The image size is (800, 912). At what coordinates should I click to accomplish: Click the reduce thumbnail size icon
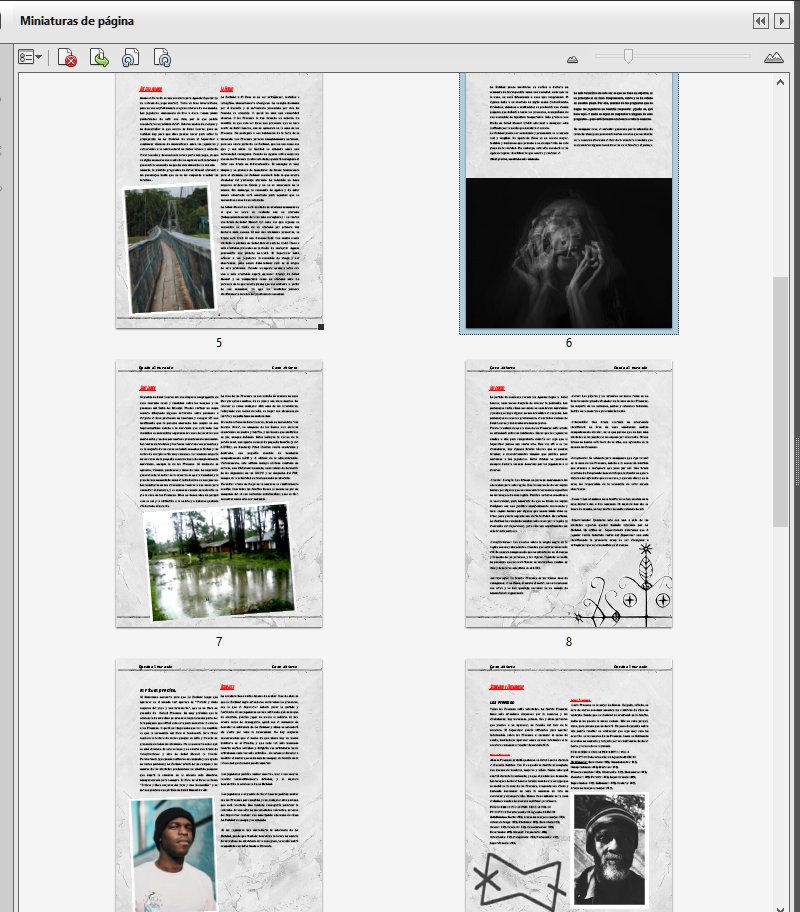pyautogui.click(x=573, y=59)
